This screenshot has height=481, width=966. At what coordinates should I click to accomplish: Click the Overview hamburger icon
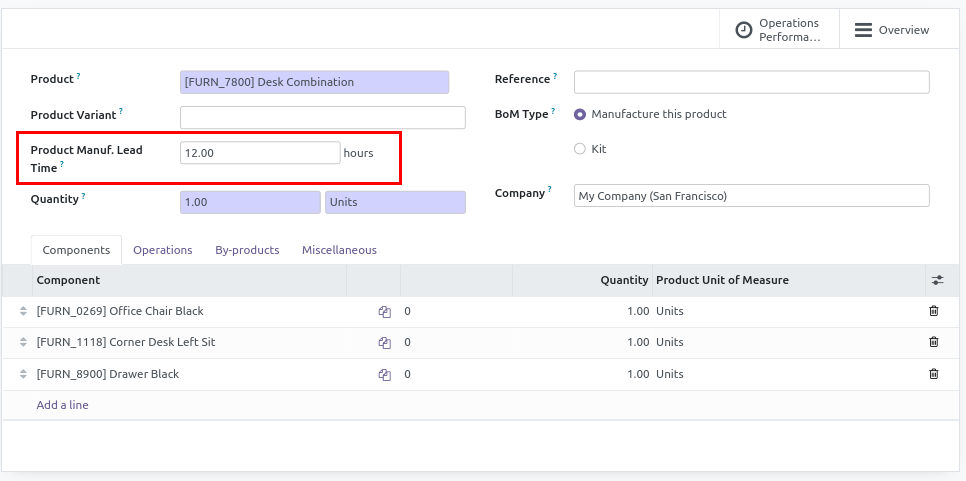pos(863,30)
